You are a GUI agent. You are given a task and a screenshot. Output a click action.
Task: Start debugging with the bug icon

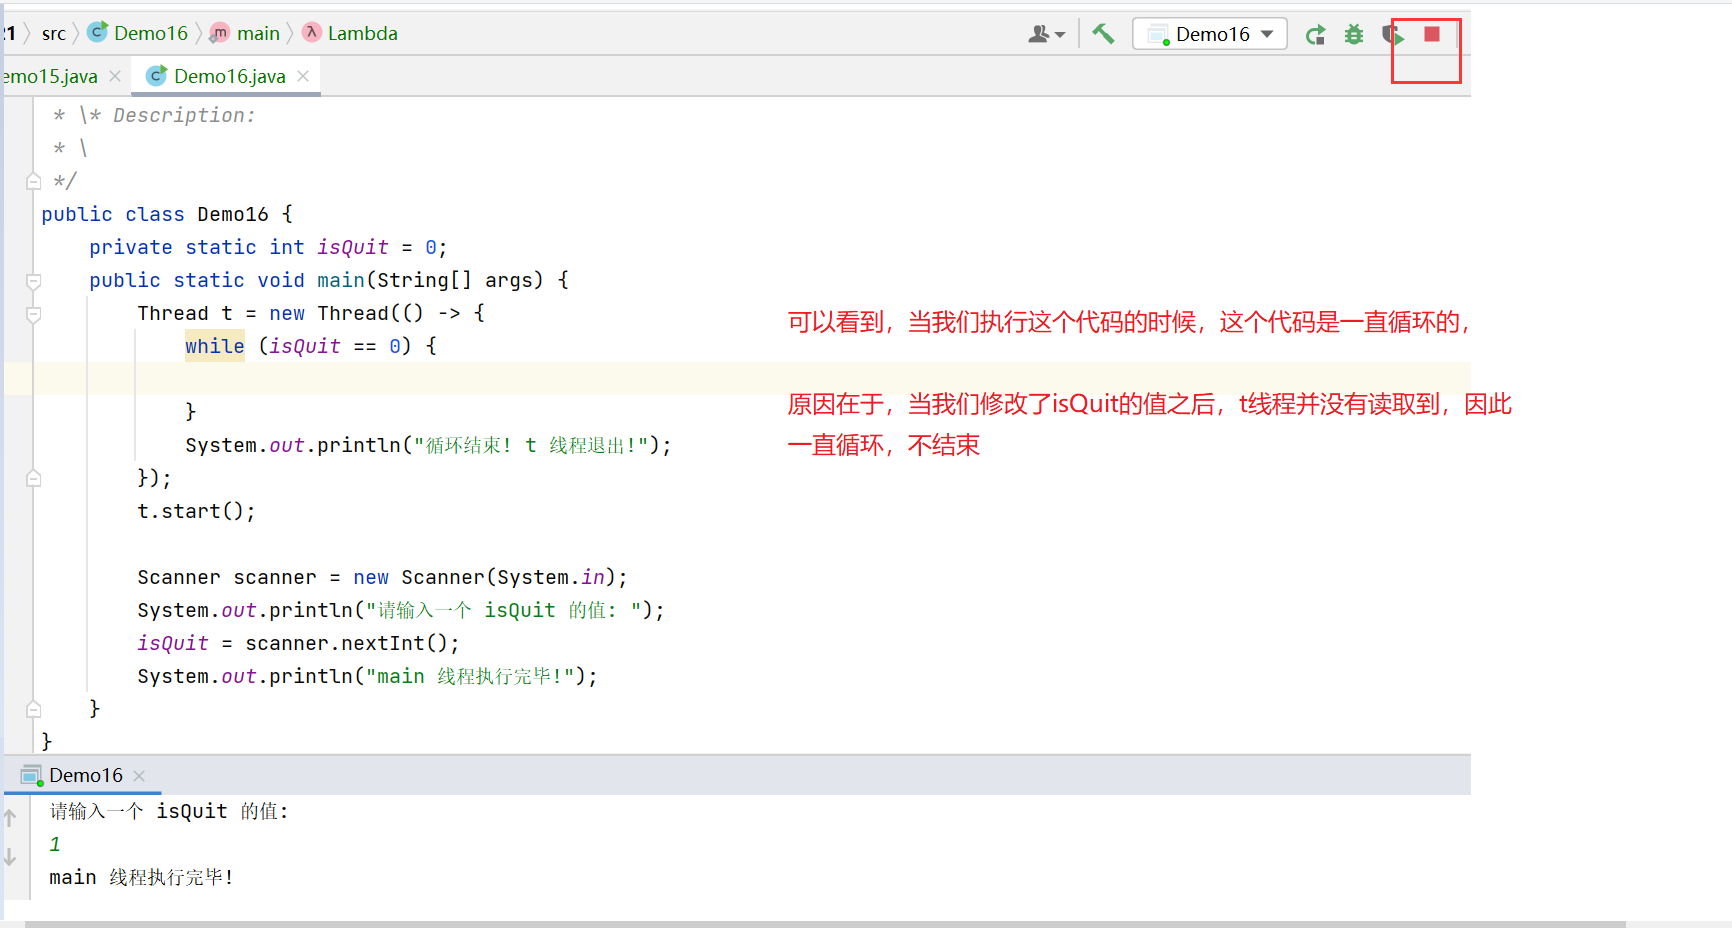click(x=1354, y=35)
